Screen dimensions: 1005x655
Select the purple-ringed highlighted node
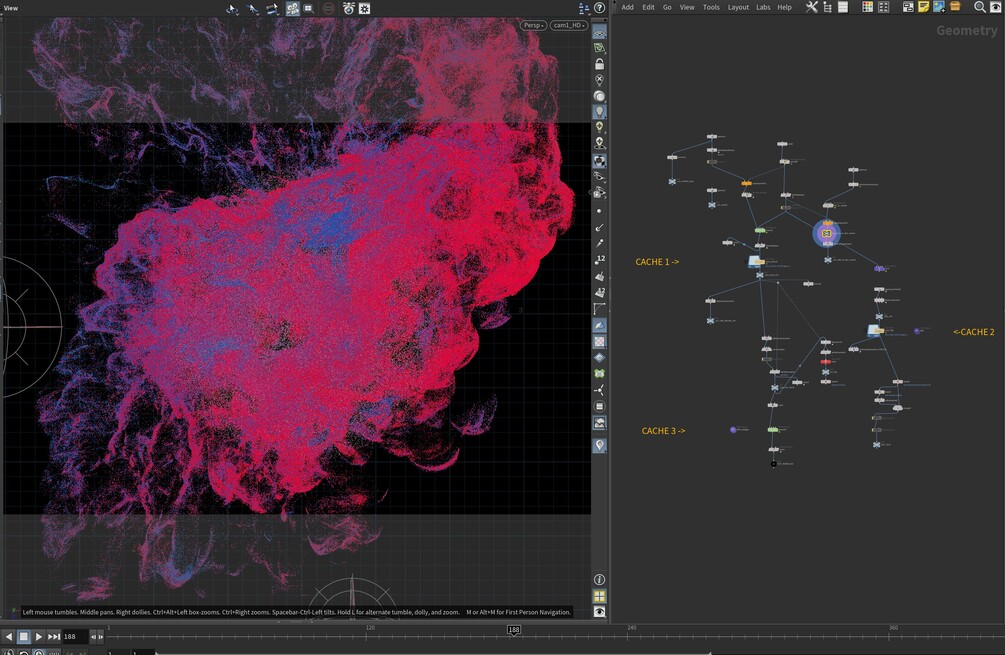(x=827, y=233)
